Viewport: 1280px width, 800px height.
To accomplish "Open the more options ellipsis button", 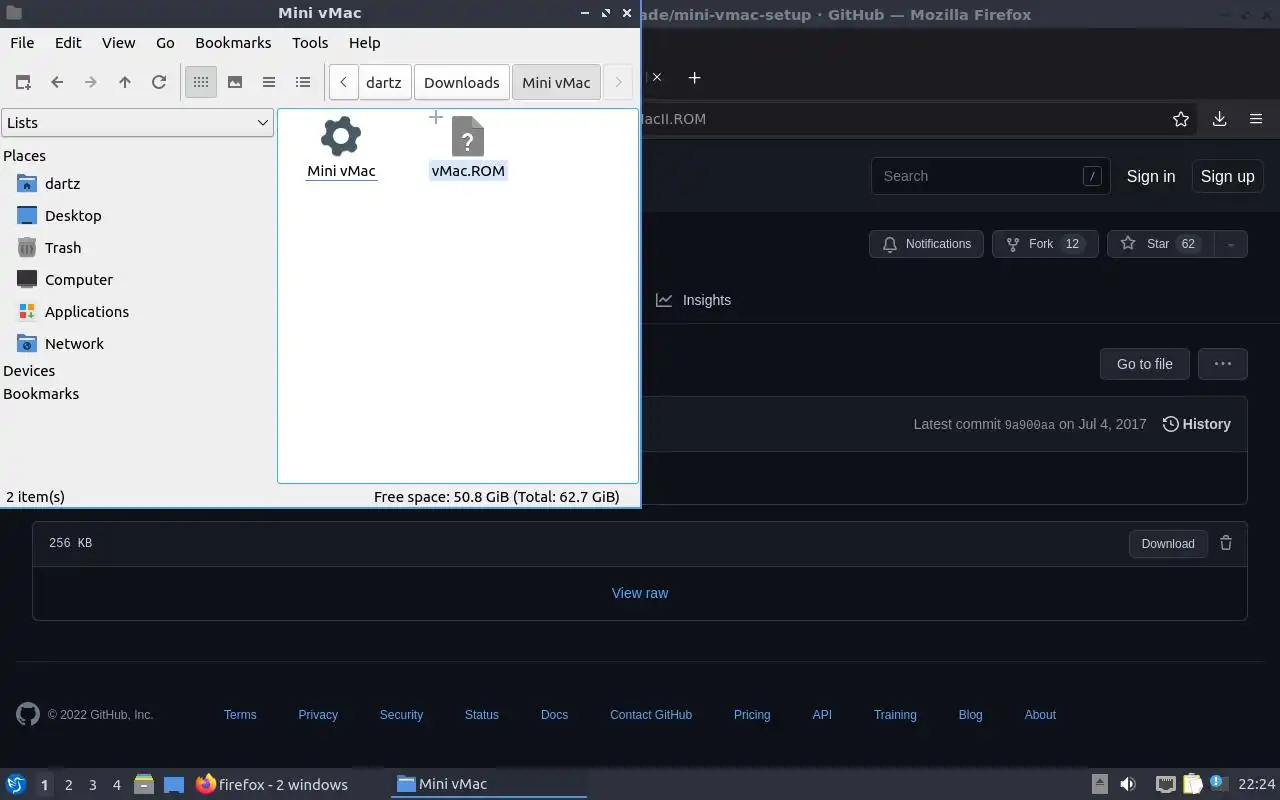I will [x=1222, y=364].
